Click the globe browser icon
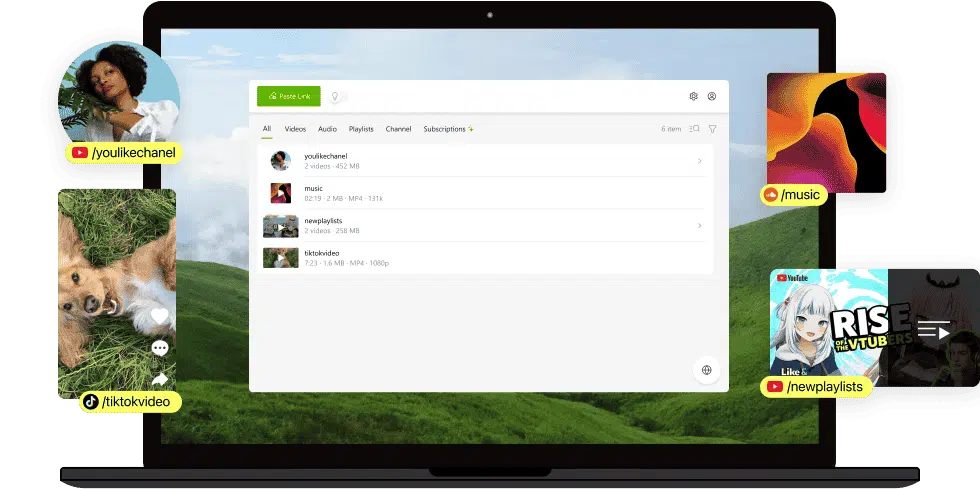The image size is (980, 489). point(707,370)
